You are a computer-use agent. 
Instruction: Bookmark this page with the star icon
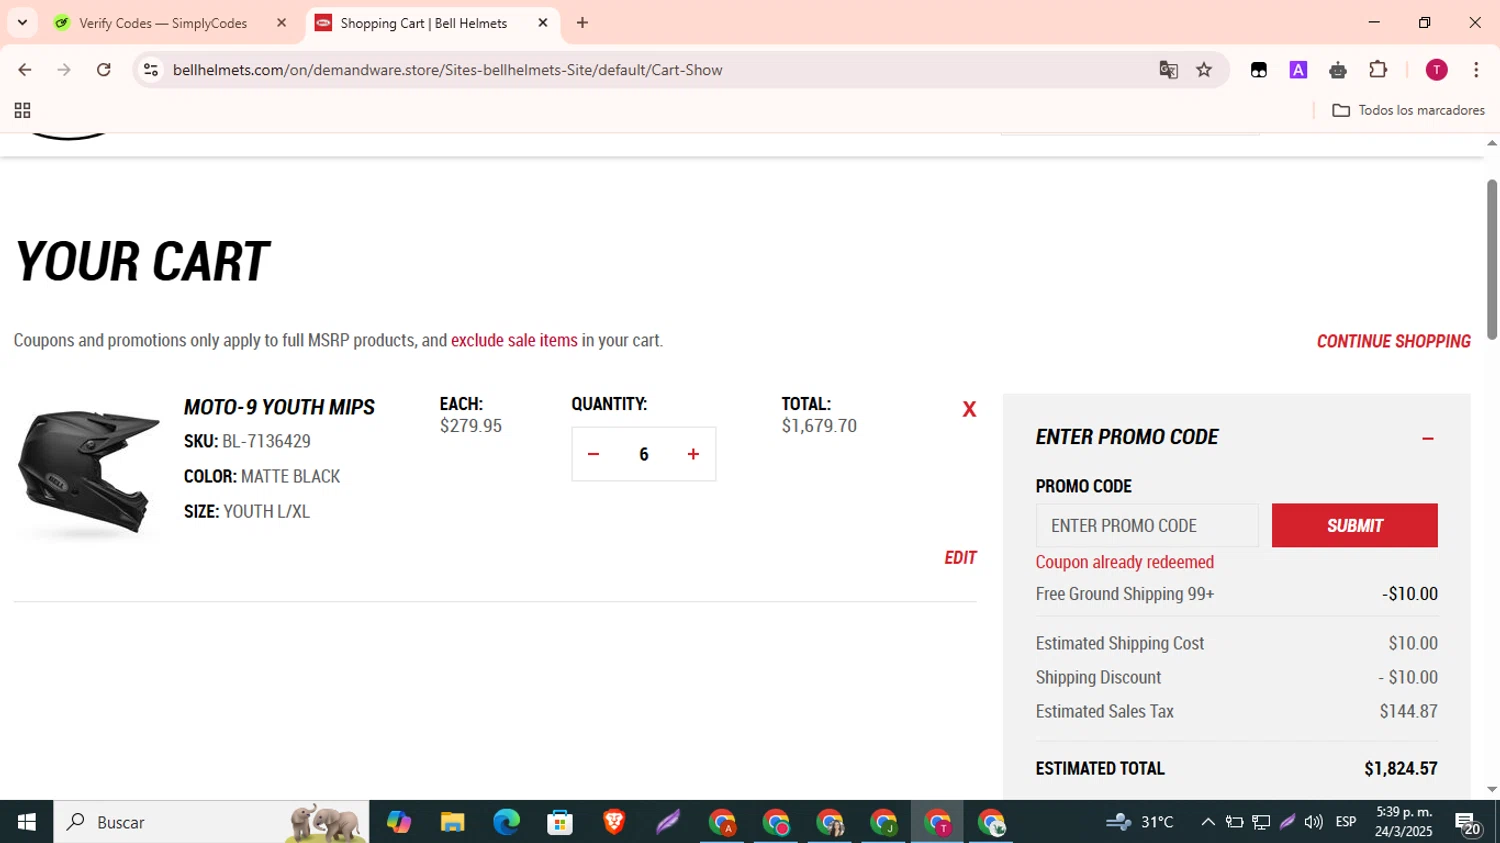point(1204,70)
